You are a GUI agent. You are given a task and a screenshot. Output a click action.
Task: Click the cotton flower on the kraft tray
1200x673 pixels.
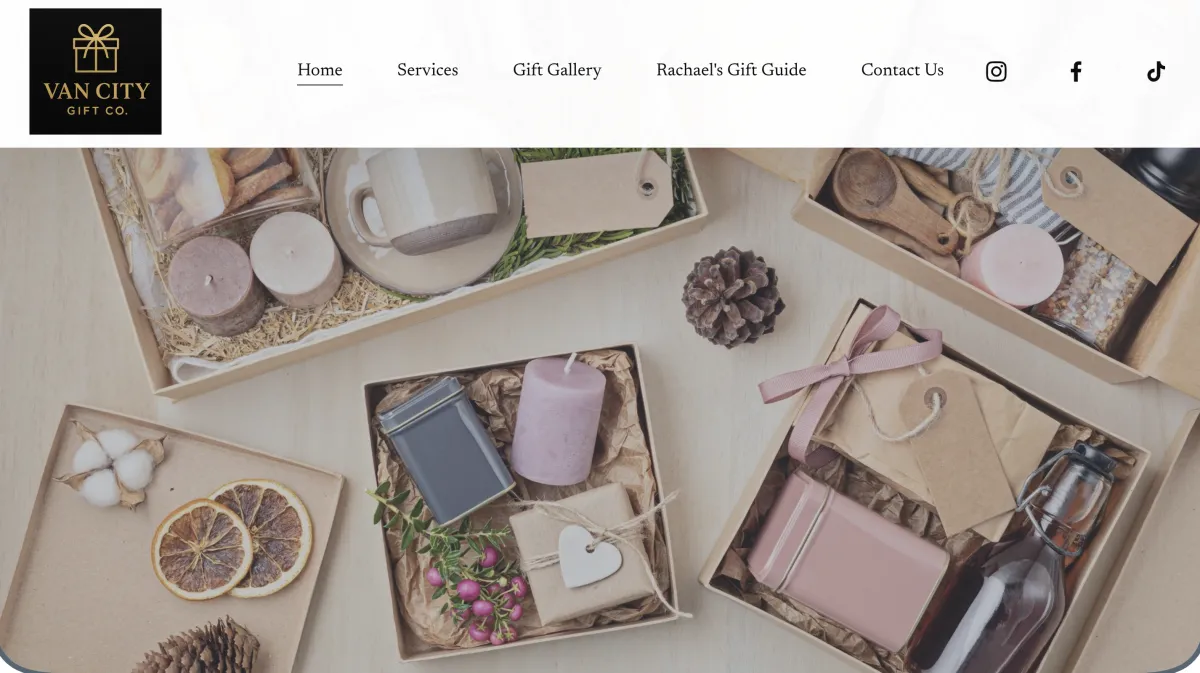click(112, 464)
